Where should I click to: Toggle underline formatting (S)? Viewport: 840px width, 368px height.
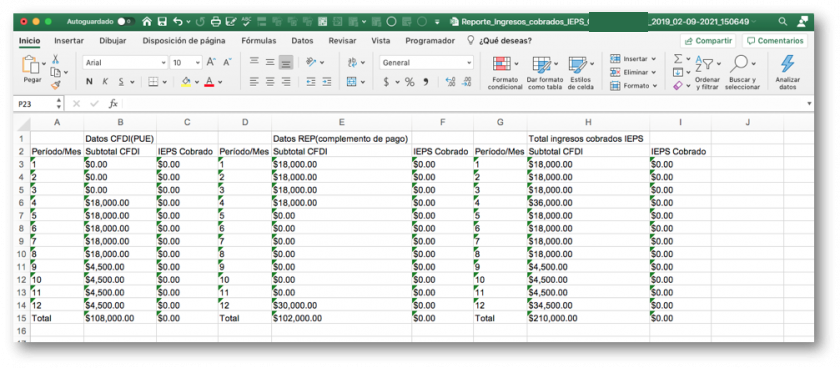pos(122,82)
